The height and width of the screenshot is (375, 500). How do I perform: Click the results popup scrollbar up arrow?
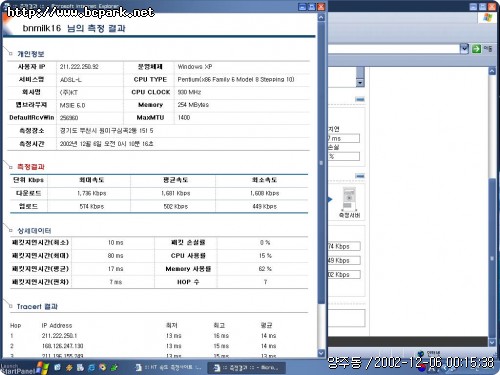[321, 17]
